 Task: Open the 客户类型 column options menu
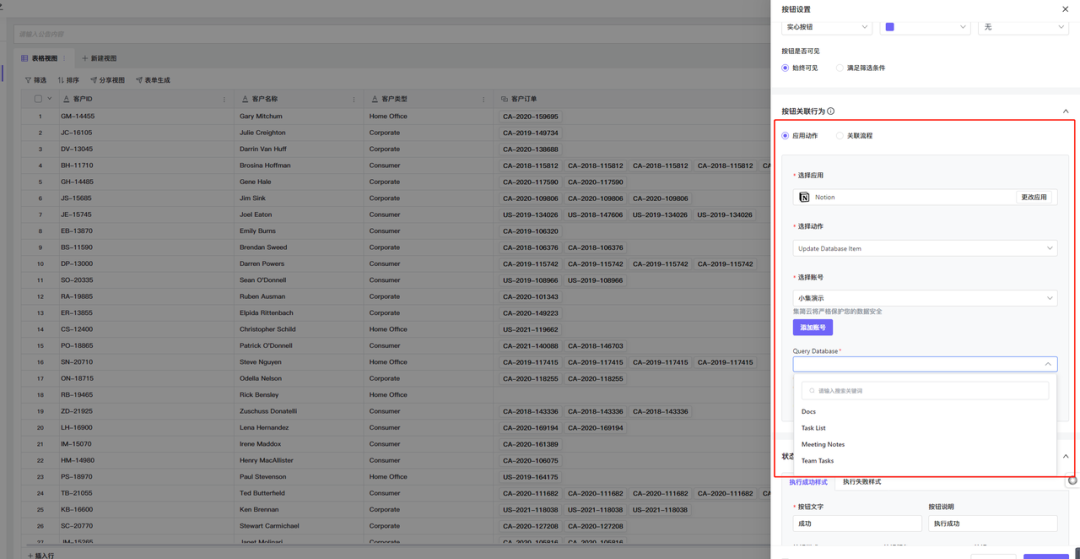[483, 99]
